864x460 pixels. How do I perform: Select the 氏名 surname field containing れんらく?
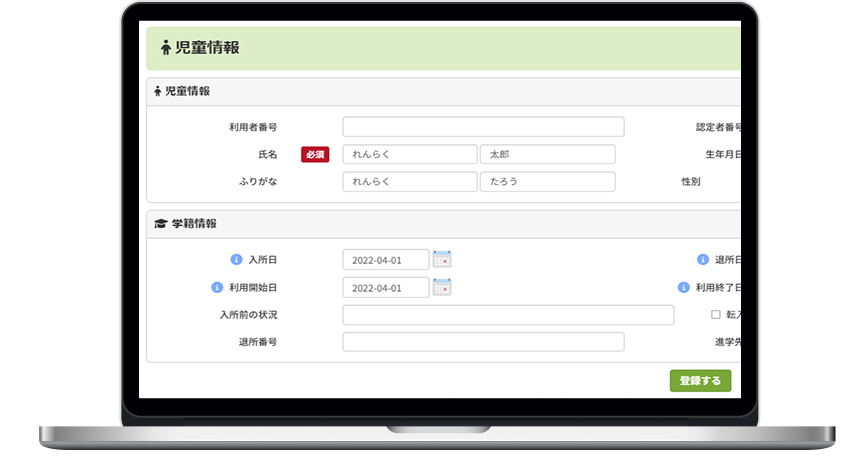409,155
